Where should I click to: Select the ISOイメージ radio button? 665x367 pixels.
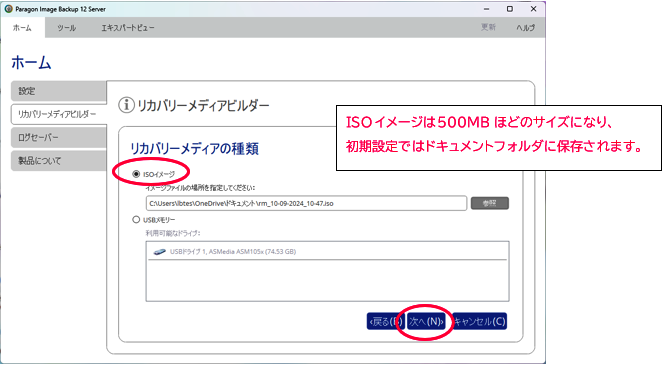(136, 174)
